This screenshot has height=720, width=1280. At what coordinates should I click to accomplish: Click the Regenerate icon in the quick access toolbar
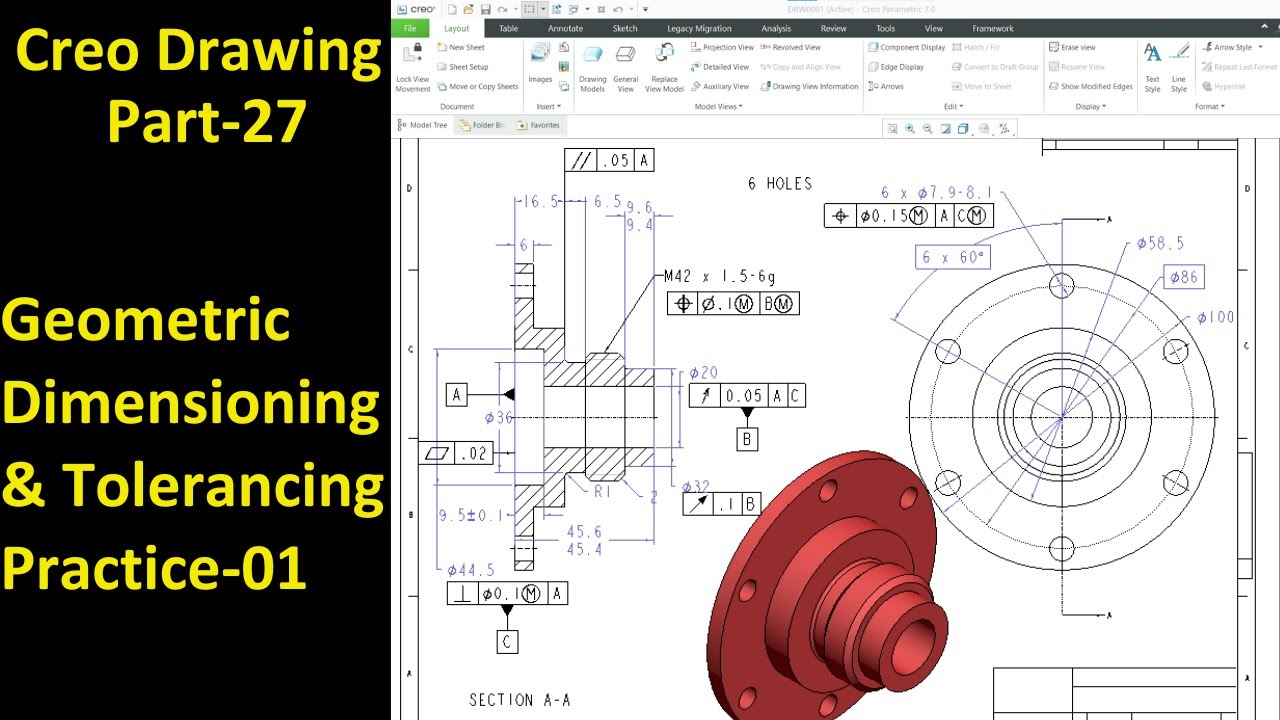click(x=557, y=9)
